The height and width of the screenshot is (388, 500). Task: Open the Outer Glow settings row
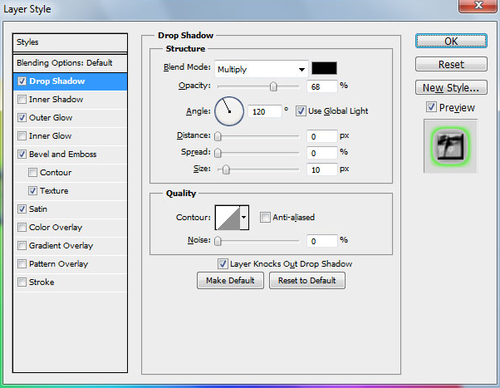(x=70, y=118)
